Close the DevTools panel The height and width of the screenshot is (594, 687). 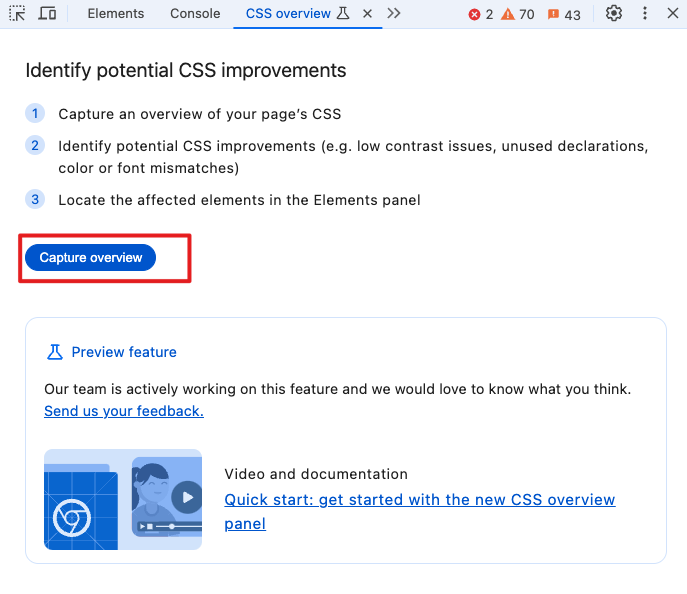[x=672, y=14]
